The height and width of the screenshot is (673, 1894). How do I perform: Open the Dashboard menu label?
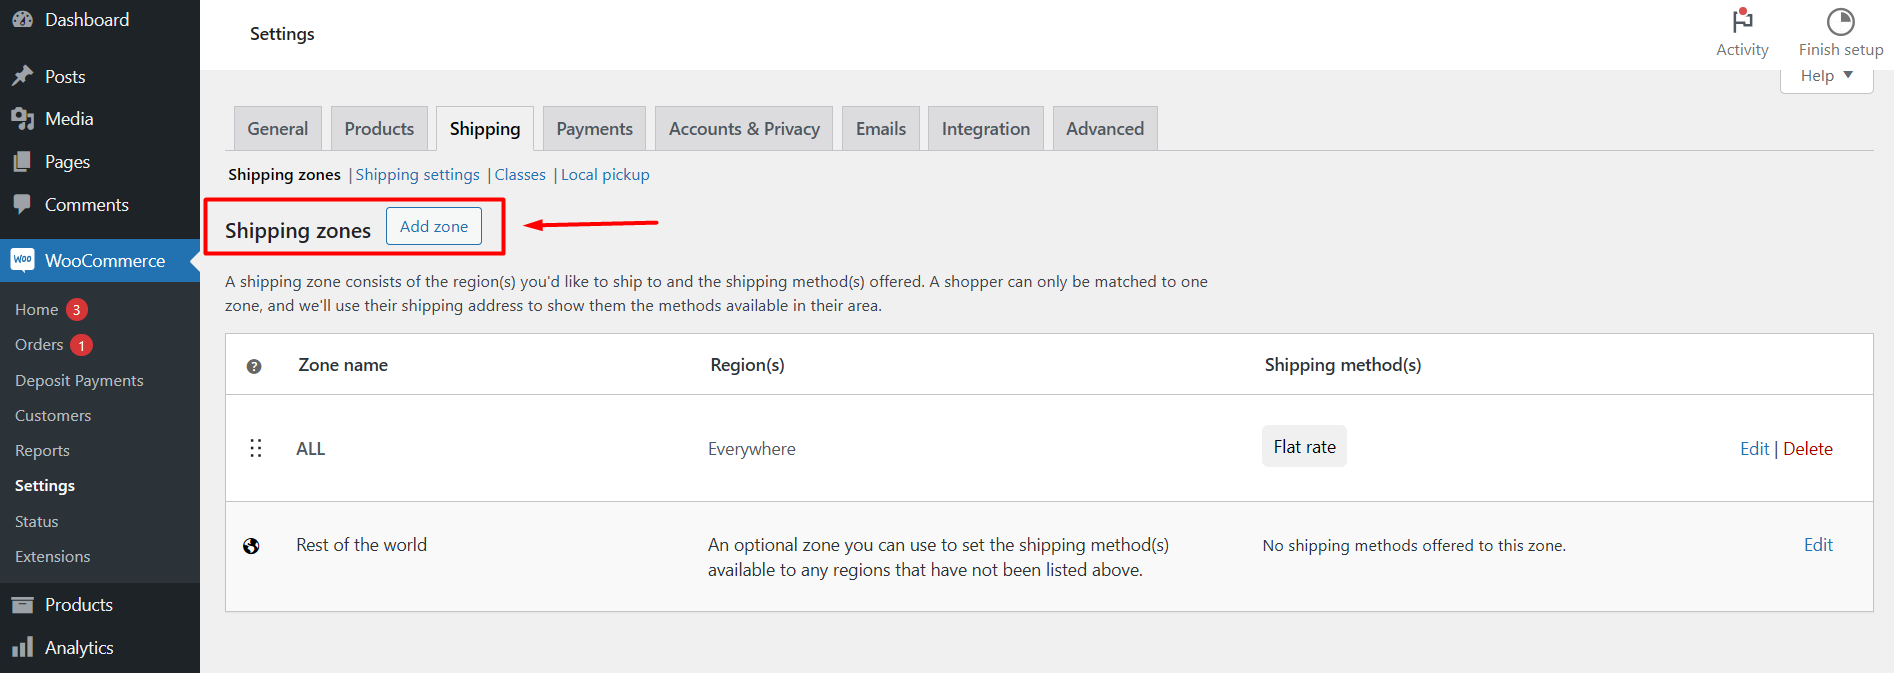click(87, 19)
